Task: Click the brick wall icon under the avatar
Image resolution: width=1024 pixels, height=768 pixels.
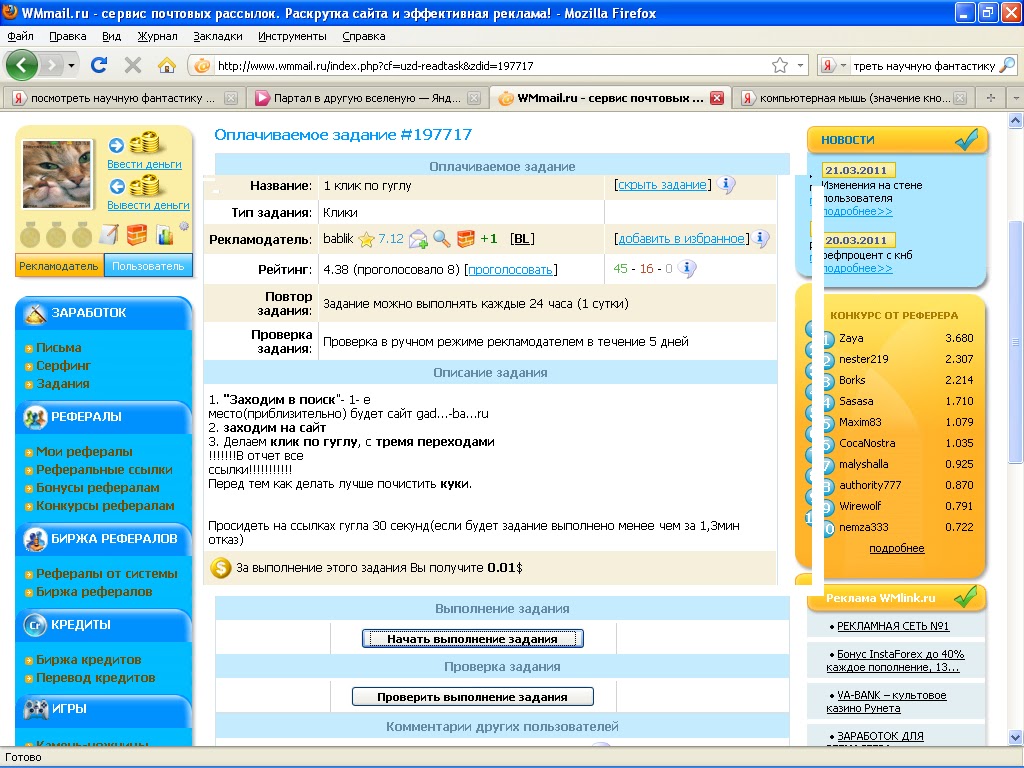Action: [x=137, y=236]
